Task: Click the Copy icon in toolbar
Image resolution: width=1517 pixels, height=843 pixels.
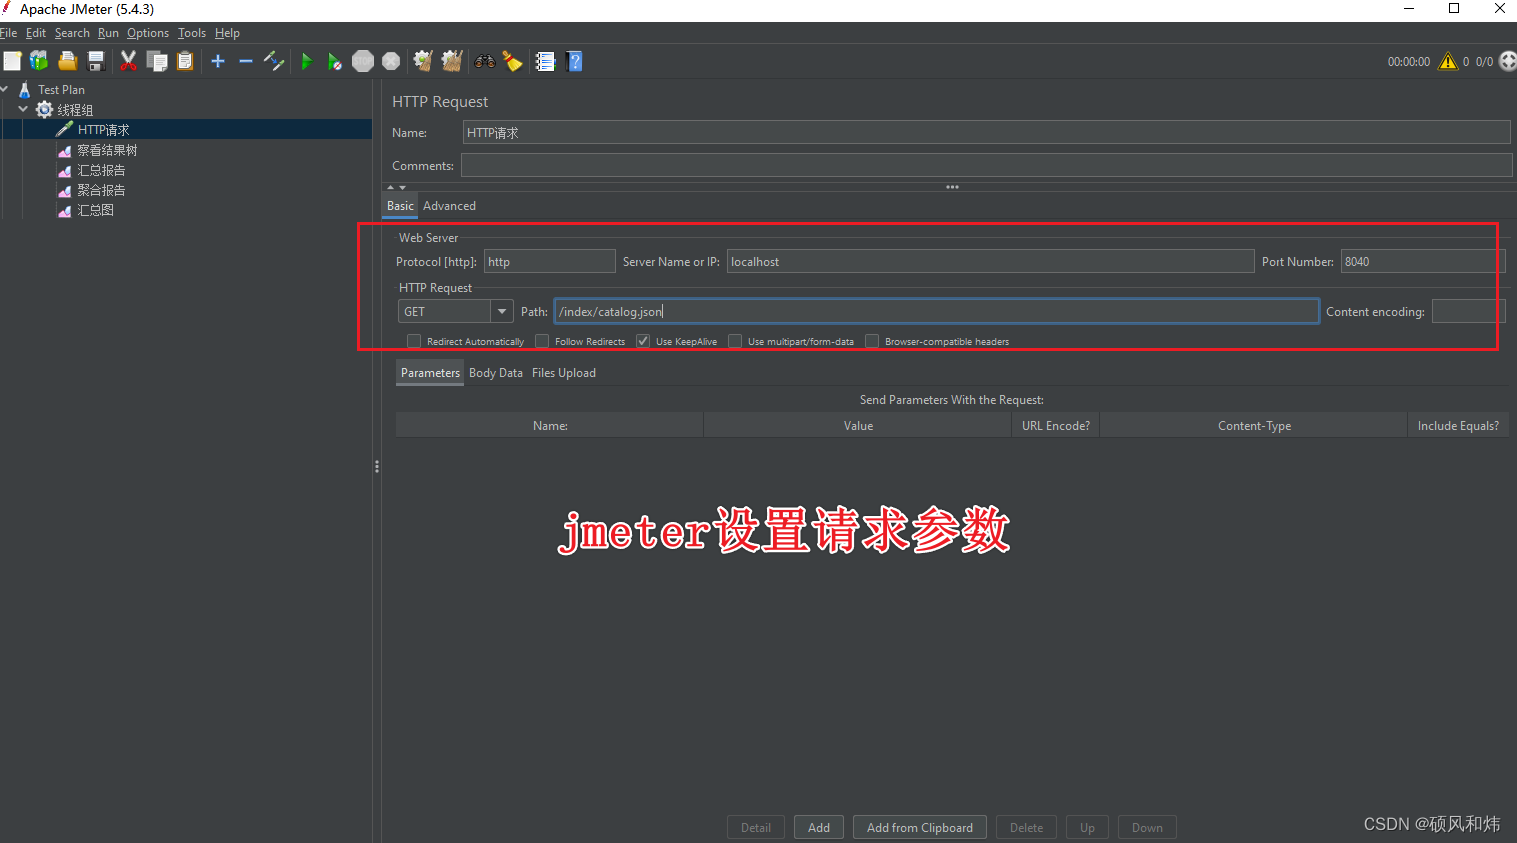Action: 157,62
